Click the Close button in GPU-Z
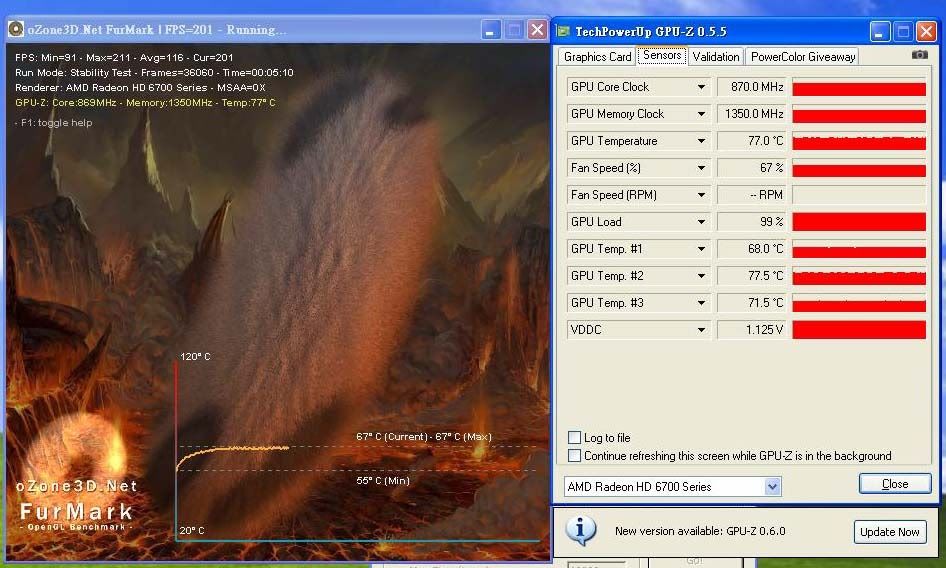946x568 pixels. click(895, 483)
